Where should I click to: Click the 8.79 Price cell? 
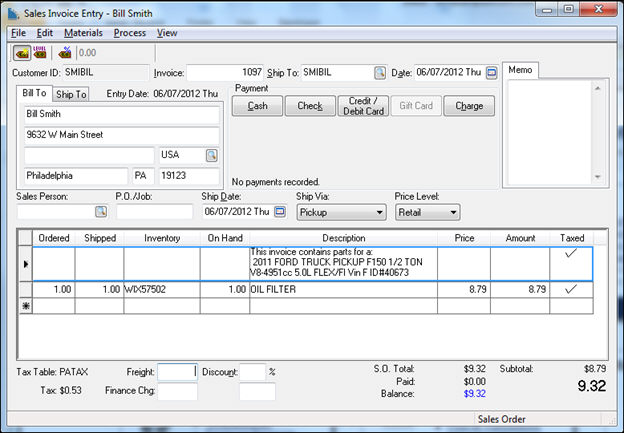pos(464,289)
